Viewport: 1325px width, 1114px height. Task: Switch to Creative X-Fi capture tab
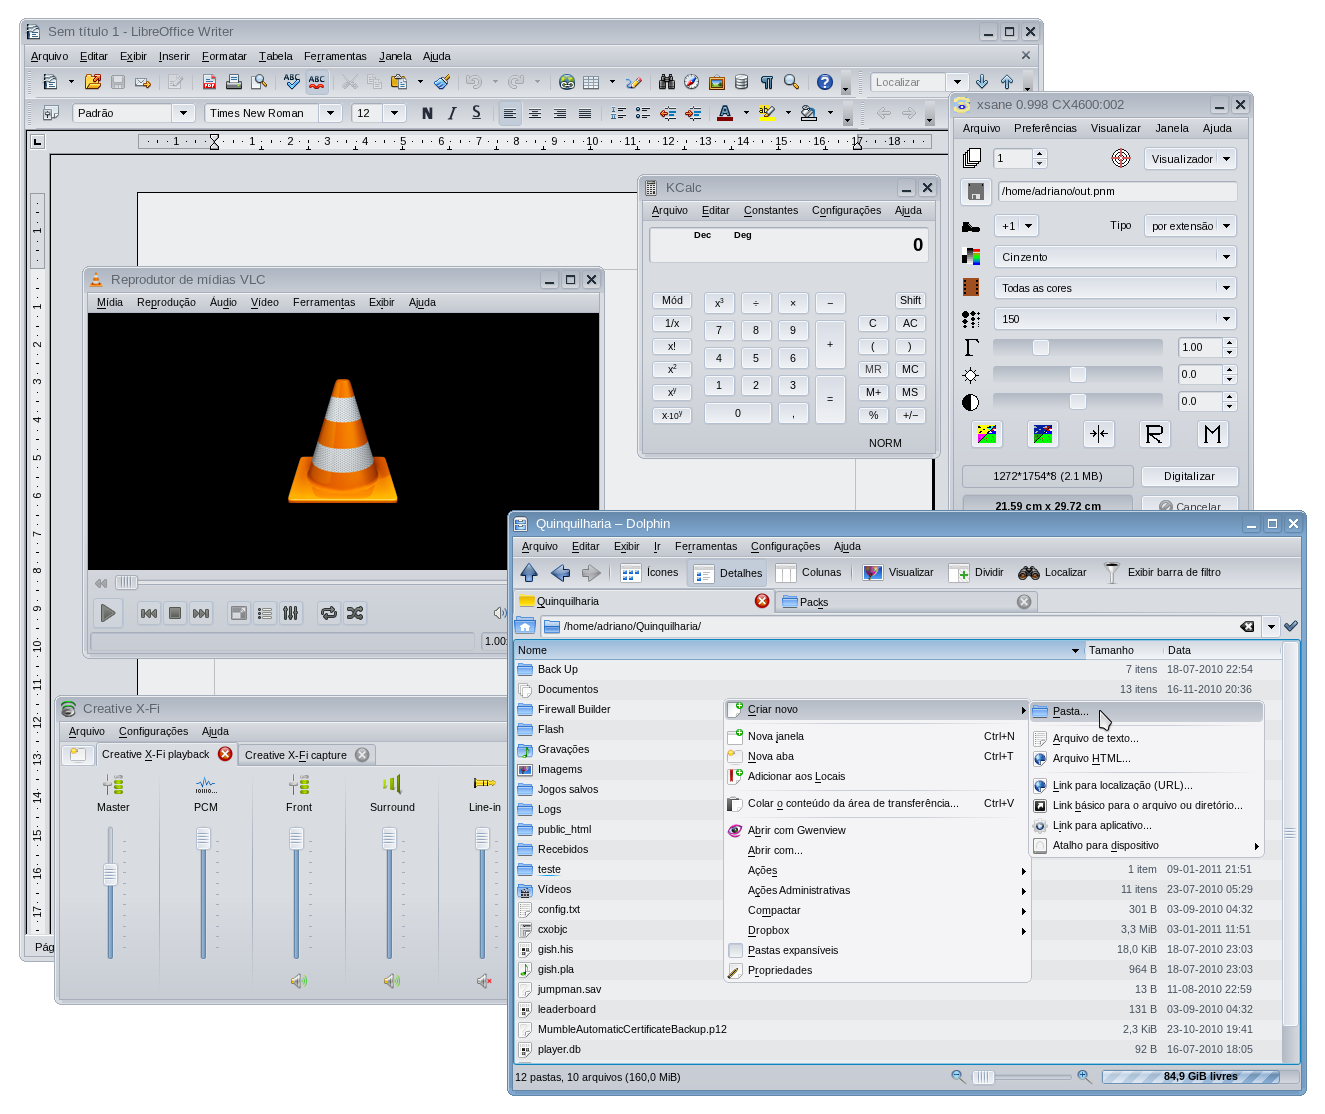pos(306,755)
